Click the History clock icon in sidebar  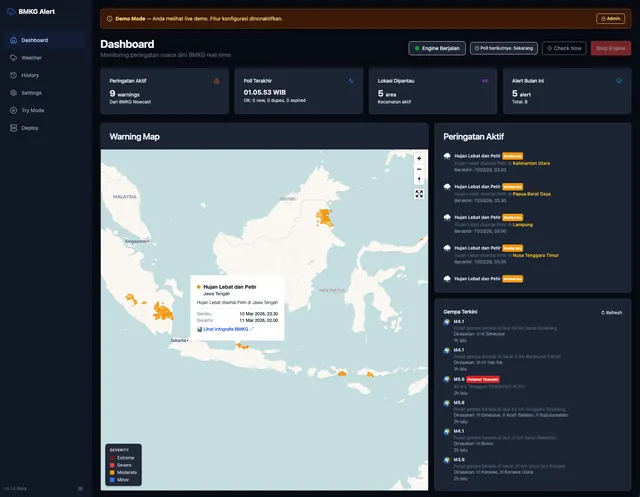(13, 75)
